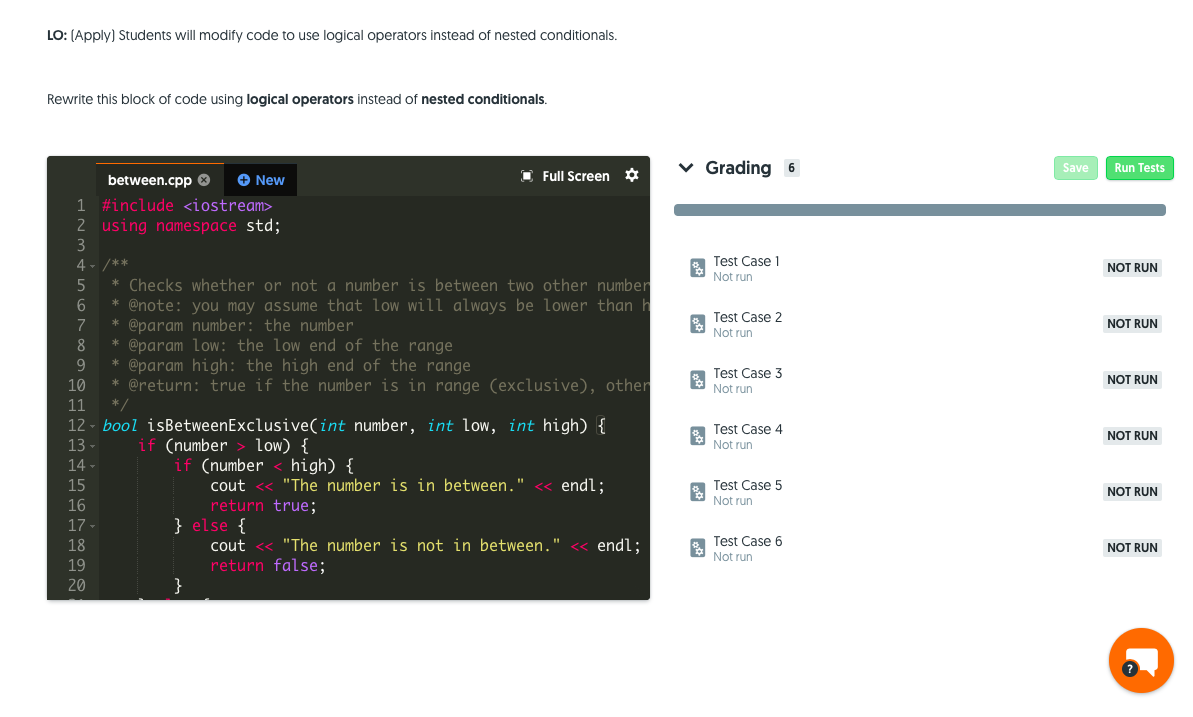Click the Run Tests button
Screen dimensions: 1193x717
[x=1139, y=168]
